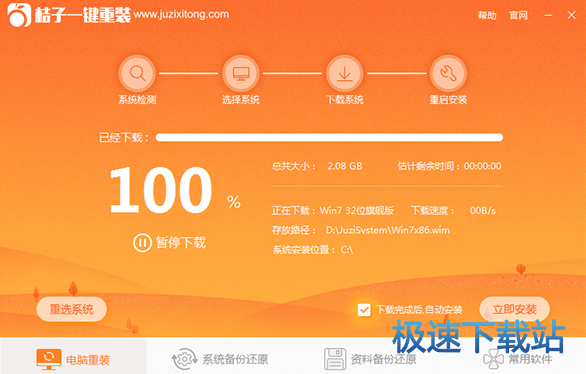Click the D:\JuziSystem\Win7x86.wim path text
The height and width of the screenshot is (374, 586).
coord(388,230)
